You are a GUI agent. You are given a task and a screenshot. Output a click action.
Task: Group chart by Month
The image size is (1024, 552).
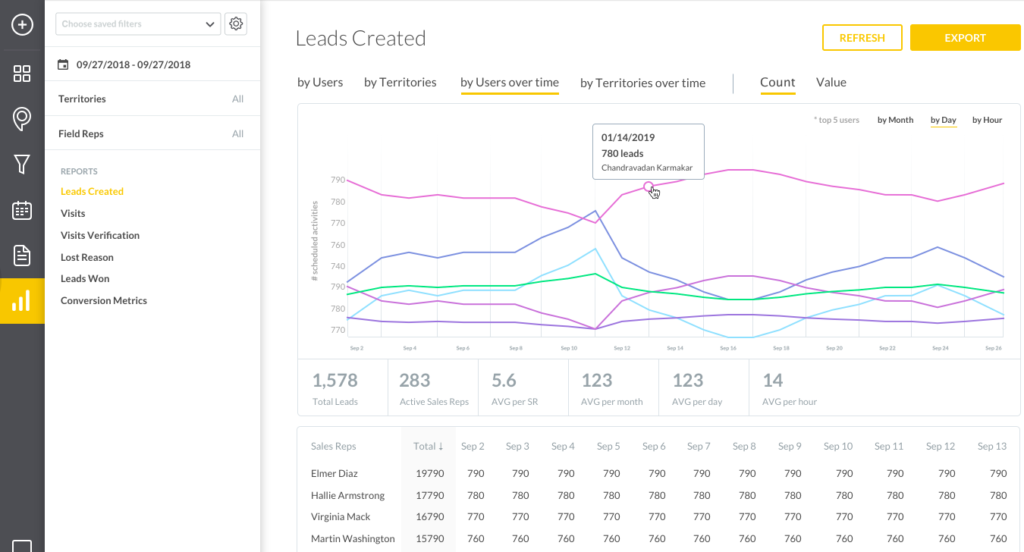pos(895,120)
